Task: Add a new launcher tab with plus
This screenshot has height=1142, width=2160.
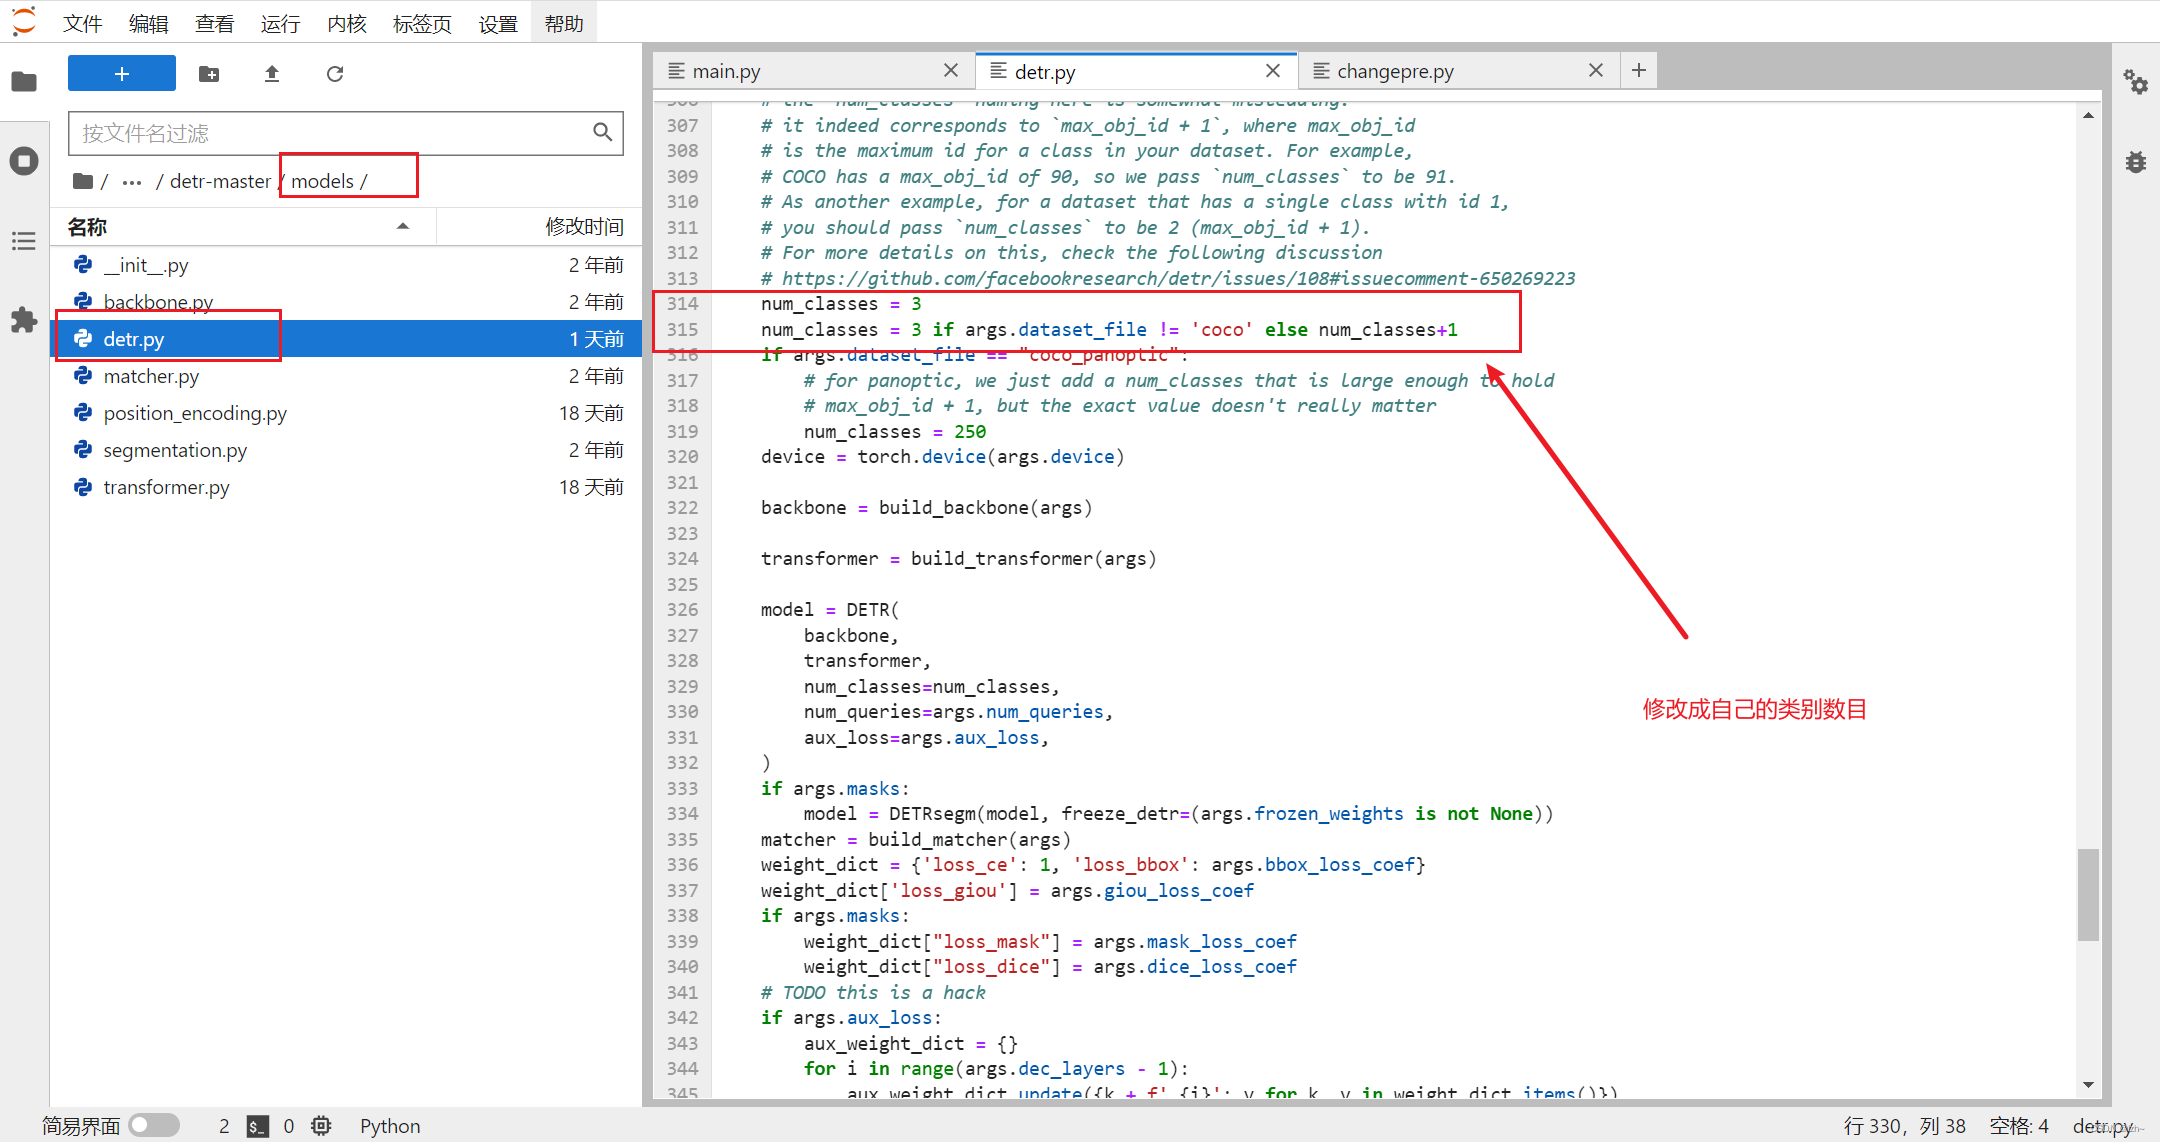Action: click(1639, 70)
